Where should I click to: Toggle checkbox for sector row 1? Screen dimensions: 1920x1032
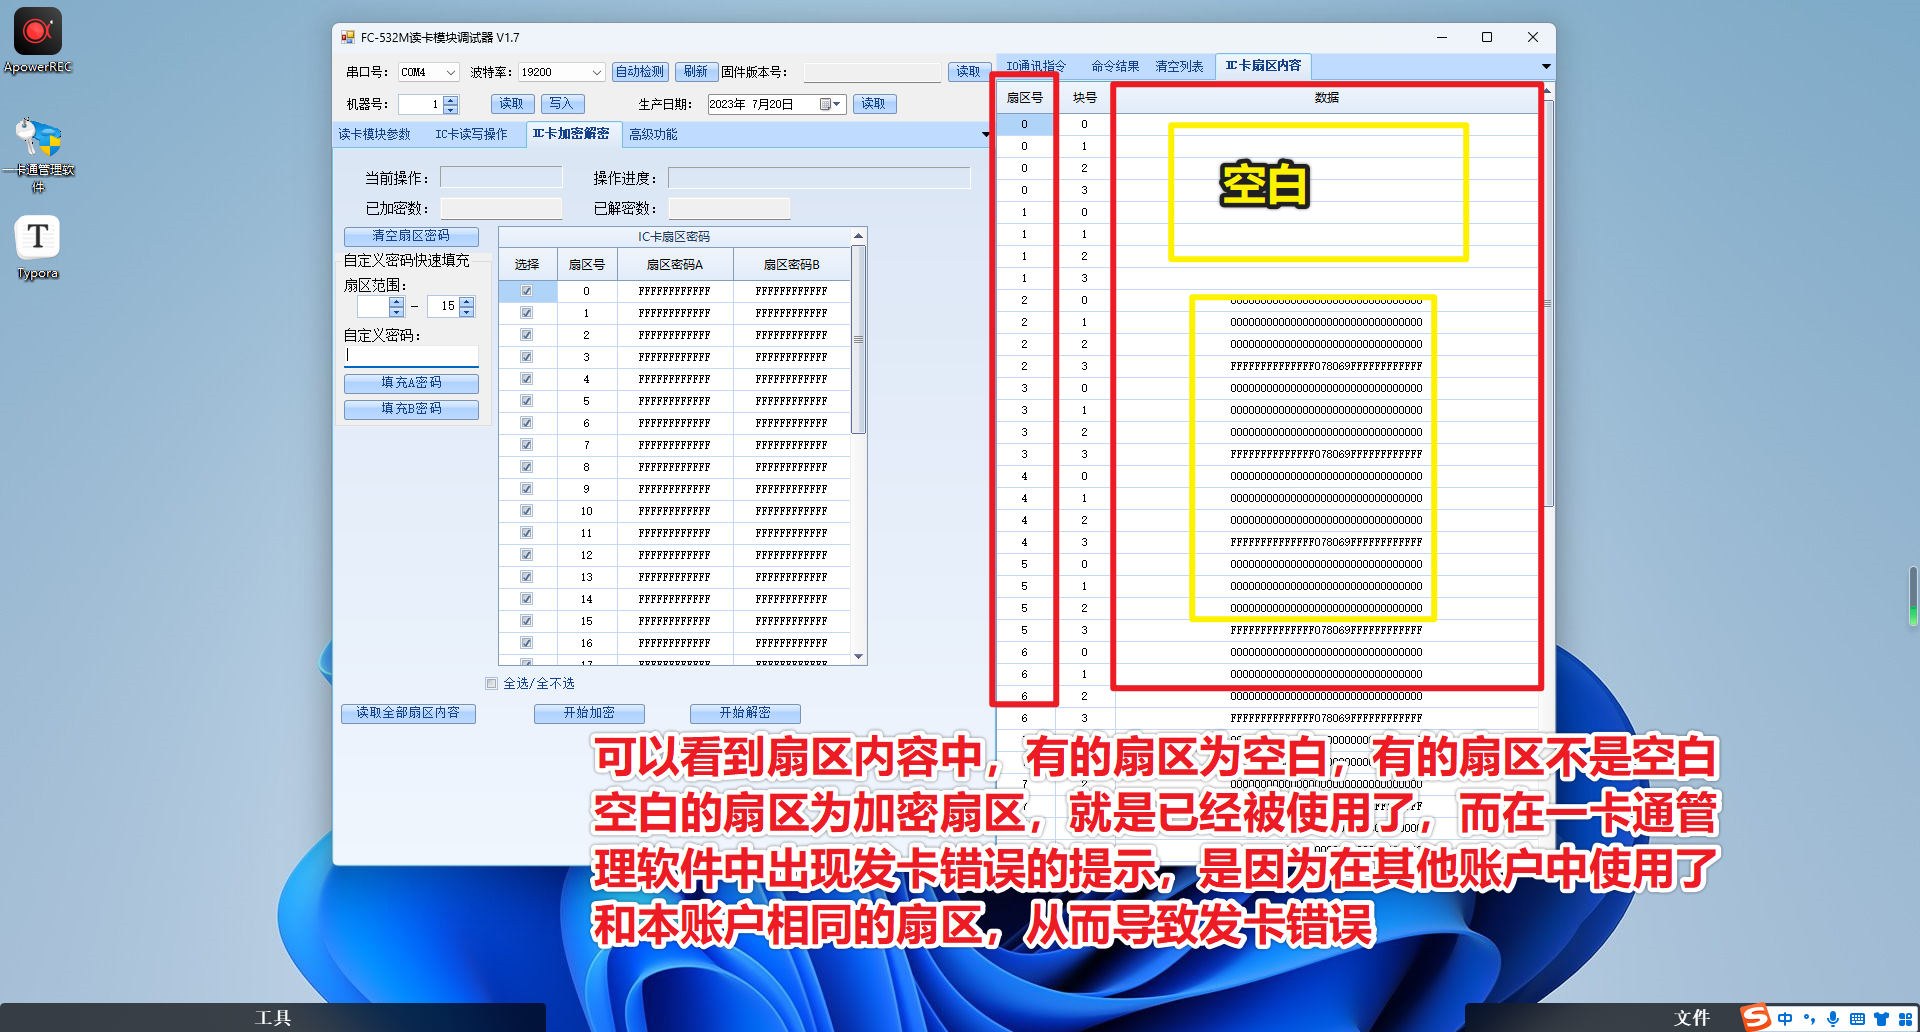click(526, 313)
